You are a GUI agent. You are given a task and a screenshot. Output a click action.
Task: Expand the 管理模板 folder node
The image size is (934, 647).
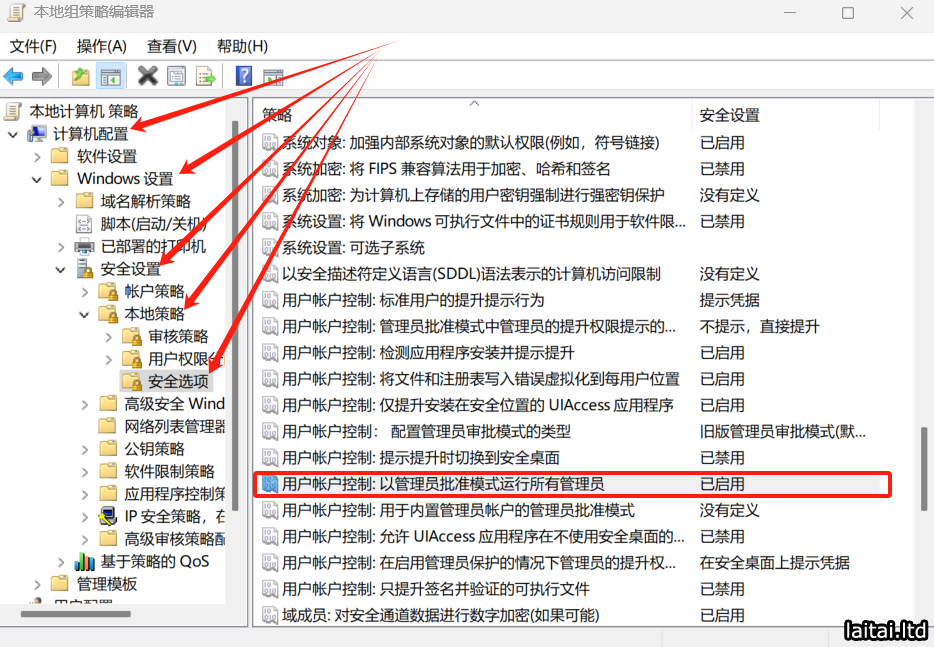[37, 584]
